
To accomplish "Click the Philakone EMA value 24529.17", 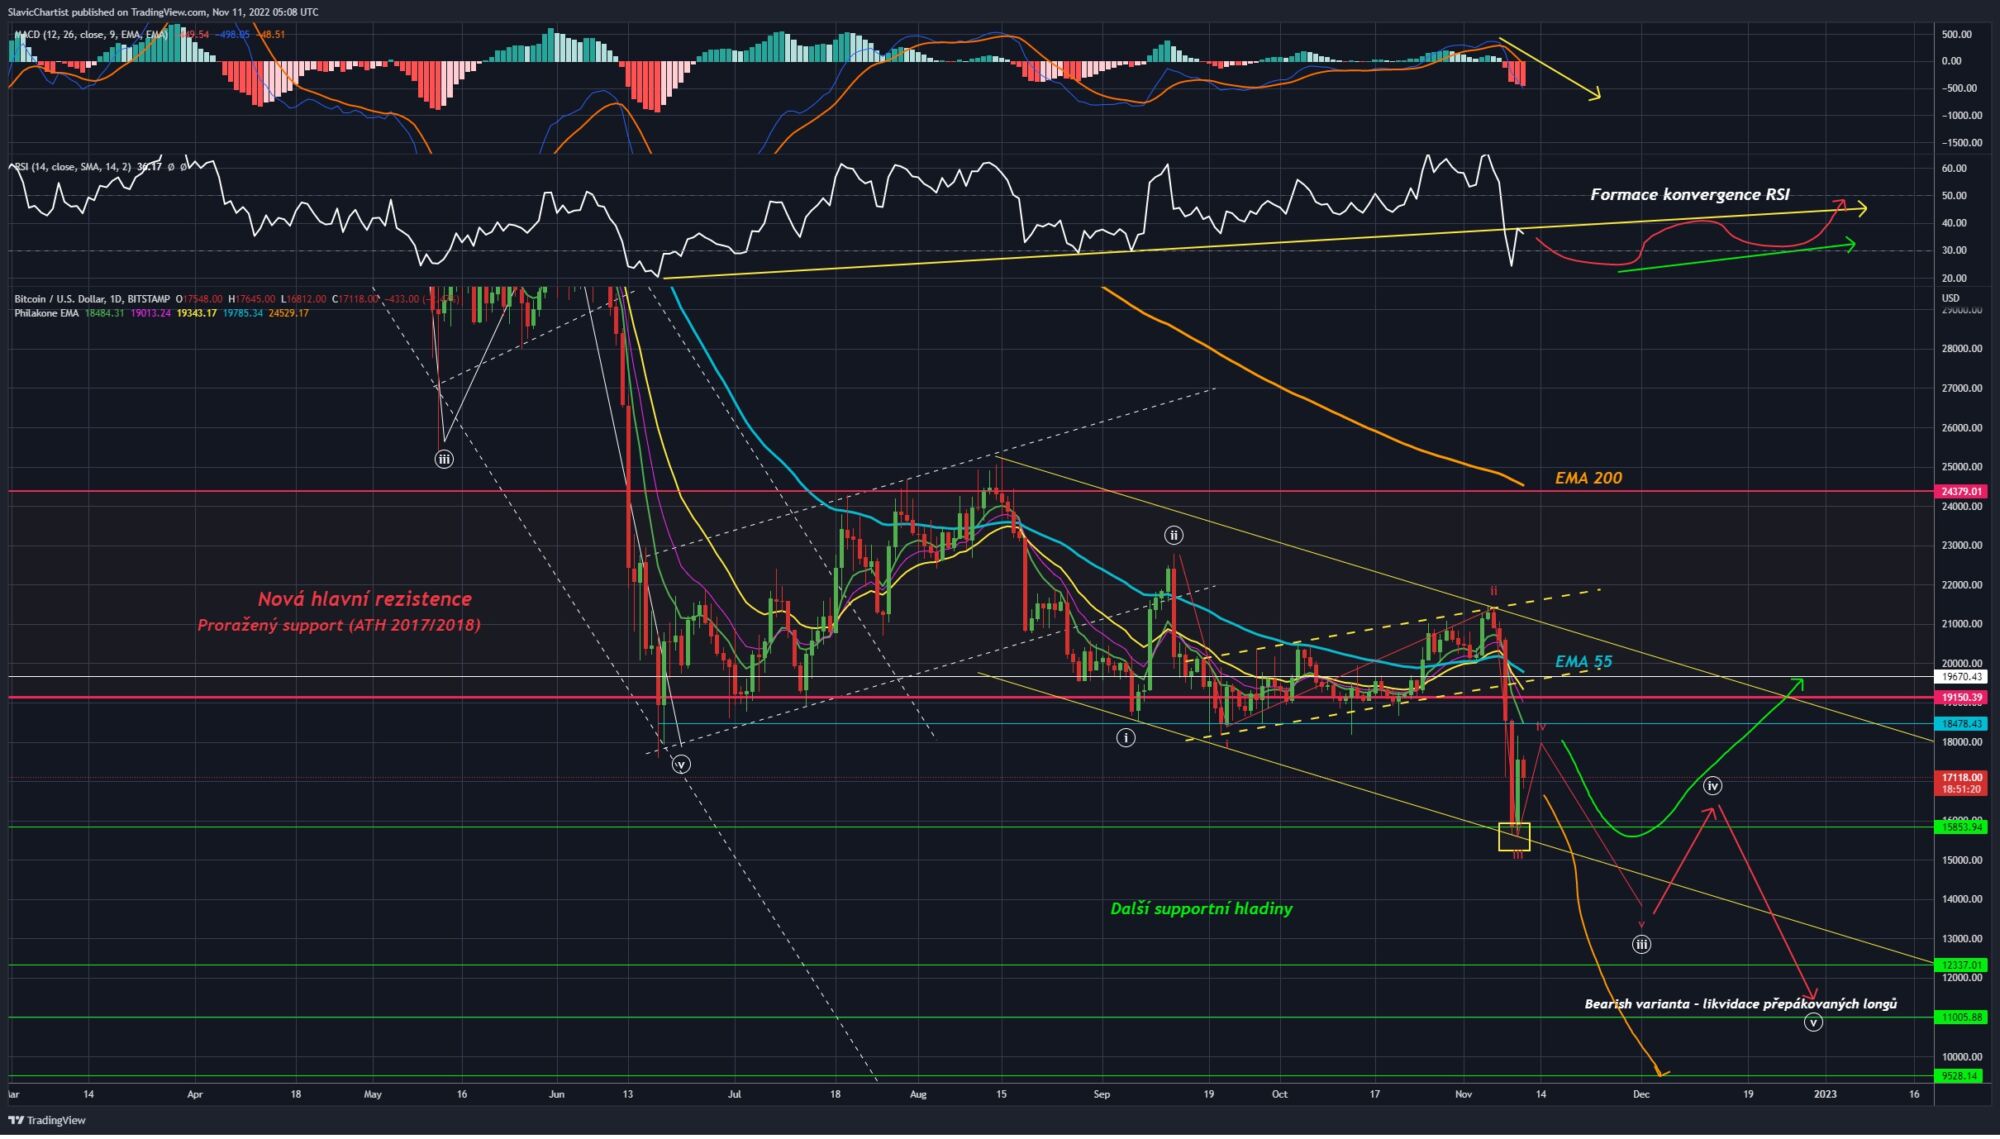I will tap(289, 313).
